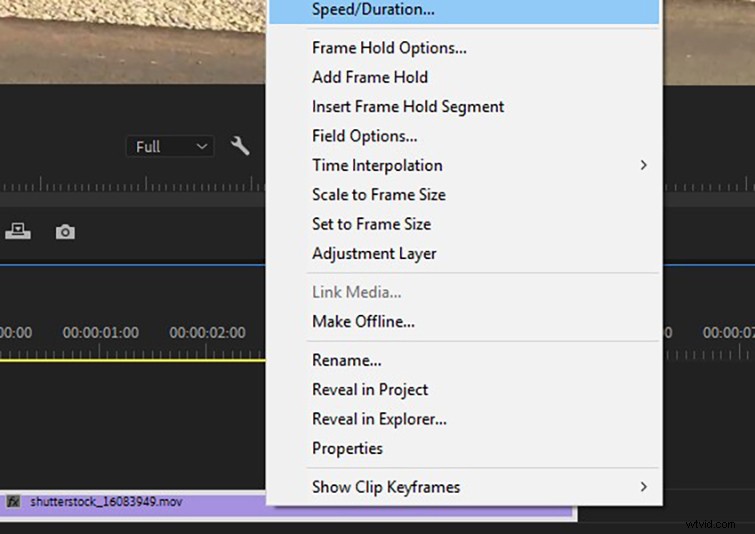Viewport: 755px width, 534px height.
Task: Open Field Options
Action: pyautogui.click(x=464, y=136)
